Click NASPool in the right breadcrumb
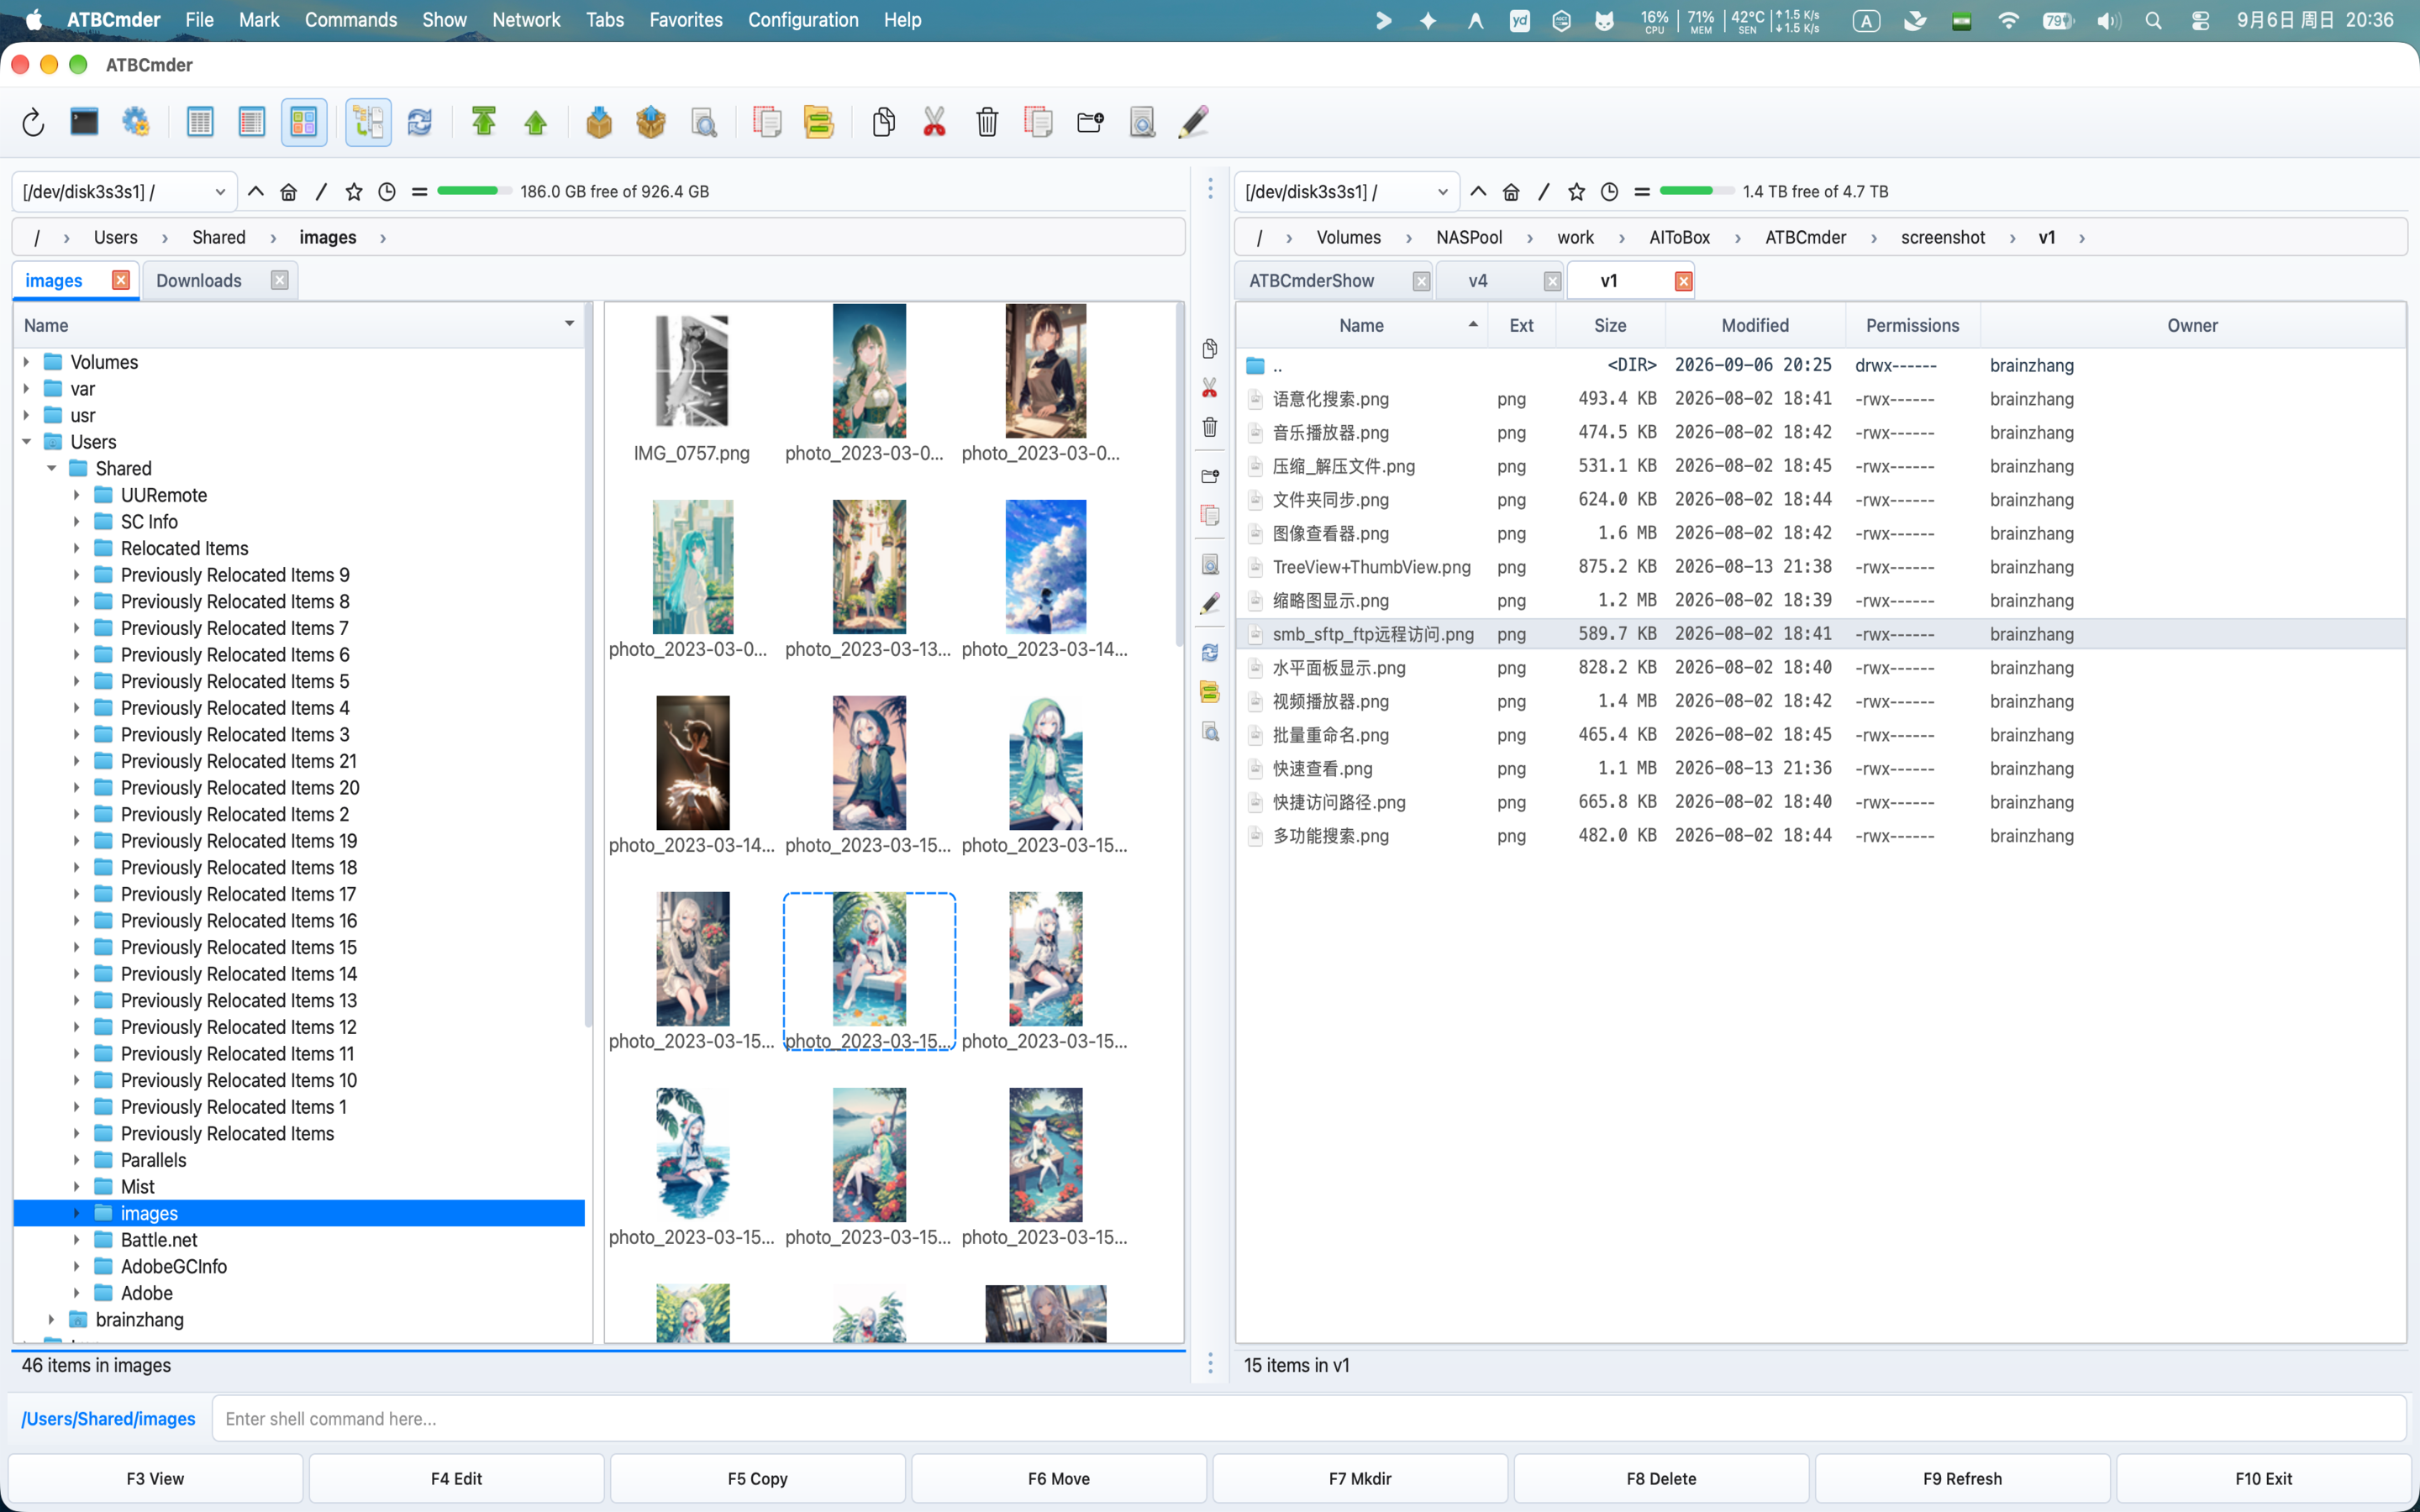2420x1512 pixels. coord(1469,238)
